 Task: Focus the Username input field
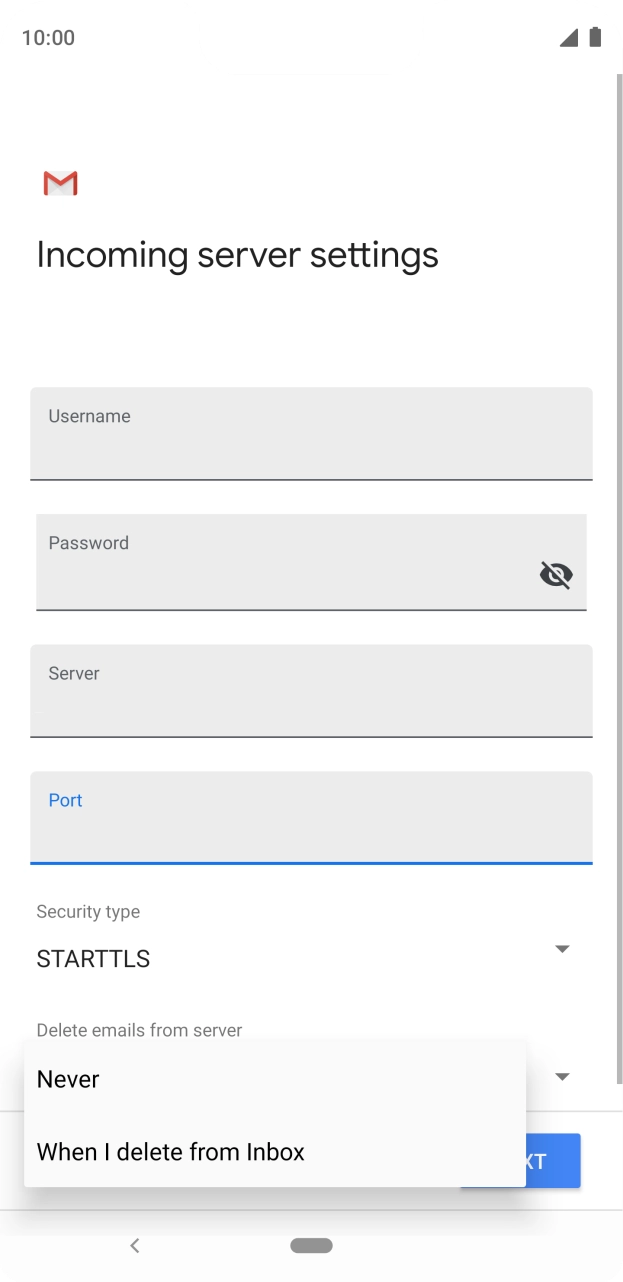(311, 434)
